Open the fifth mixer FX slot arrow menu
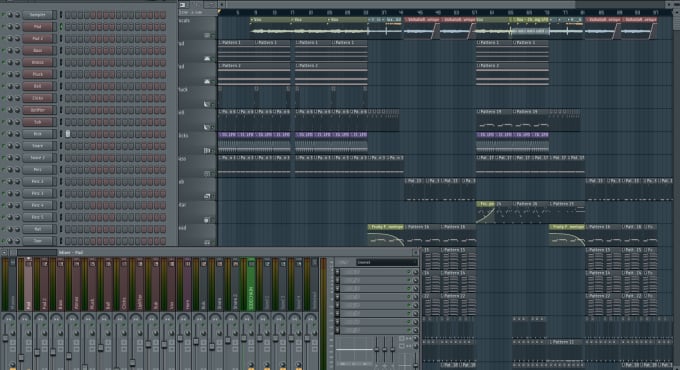Viewport: 680px width, 370px height. tap(338, 305)
